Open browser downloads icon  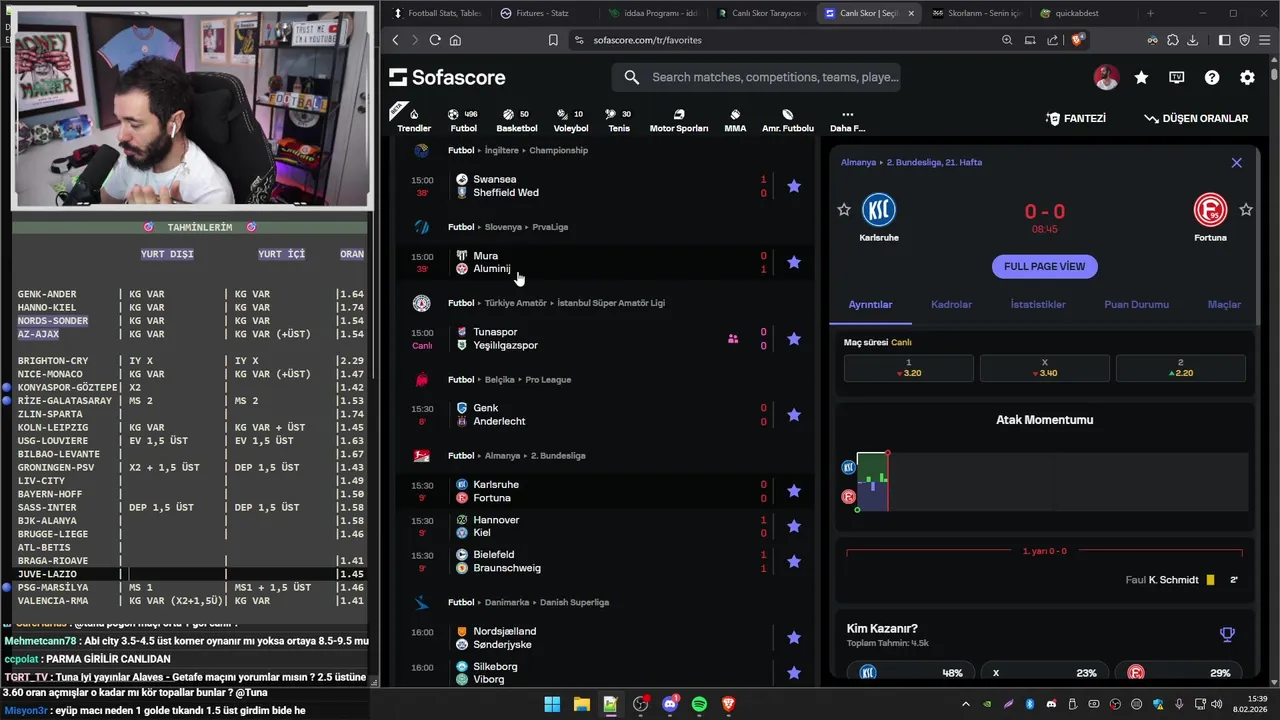[x=1191, y=40]
